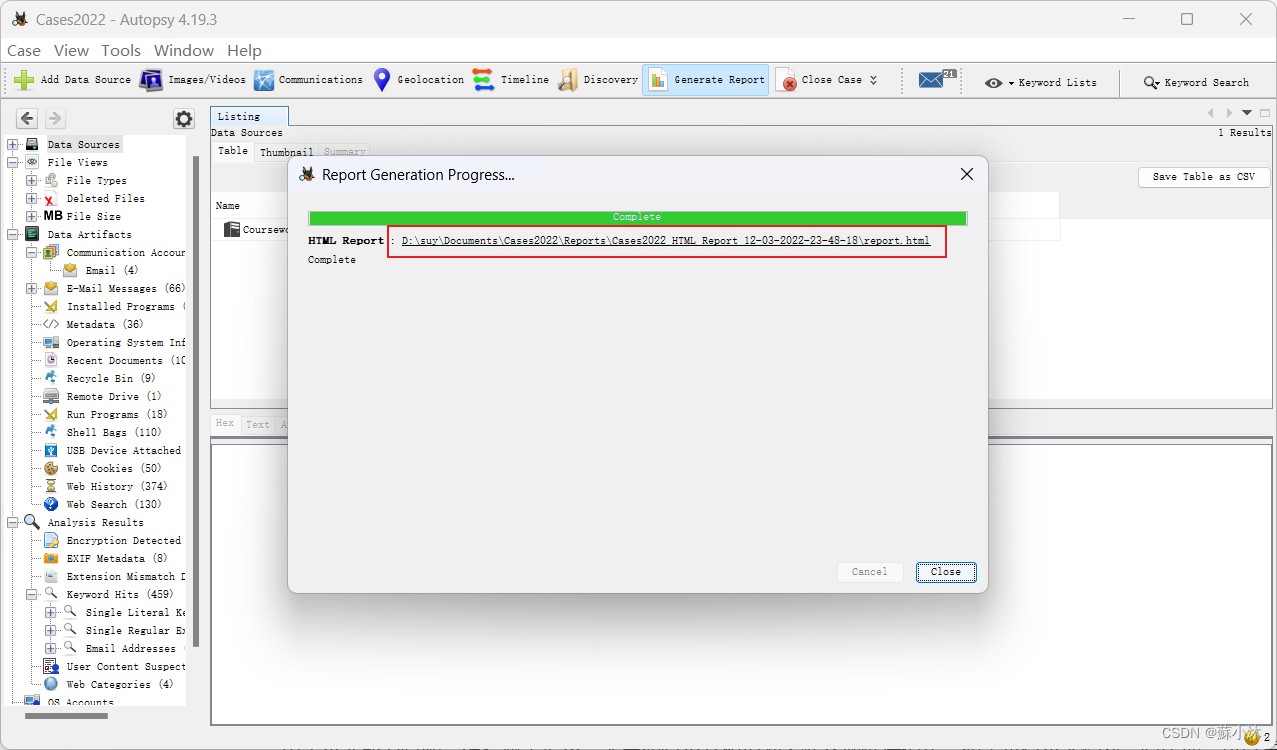
Task: Click the Add Data Source toolbar icon
Action: tap(24, 80)
